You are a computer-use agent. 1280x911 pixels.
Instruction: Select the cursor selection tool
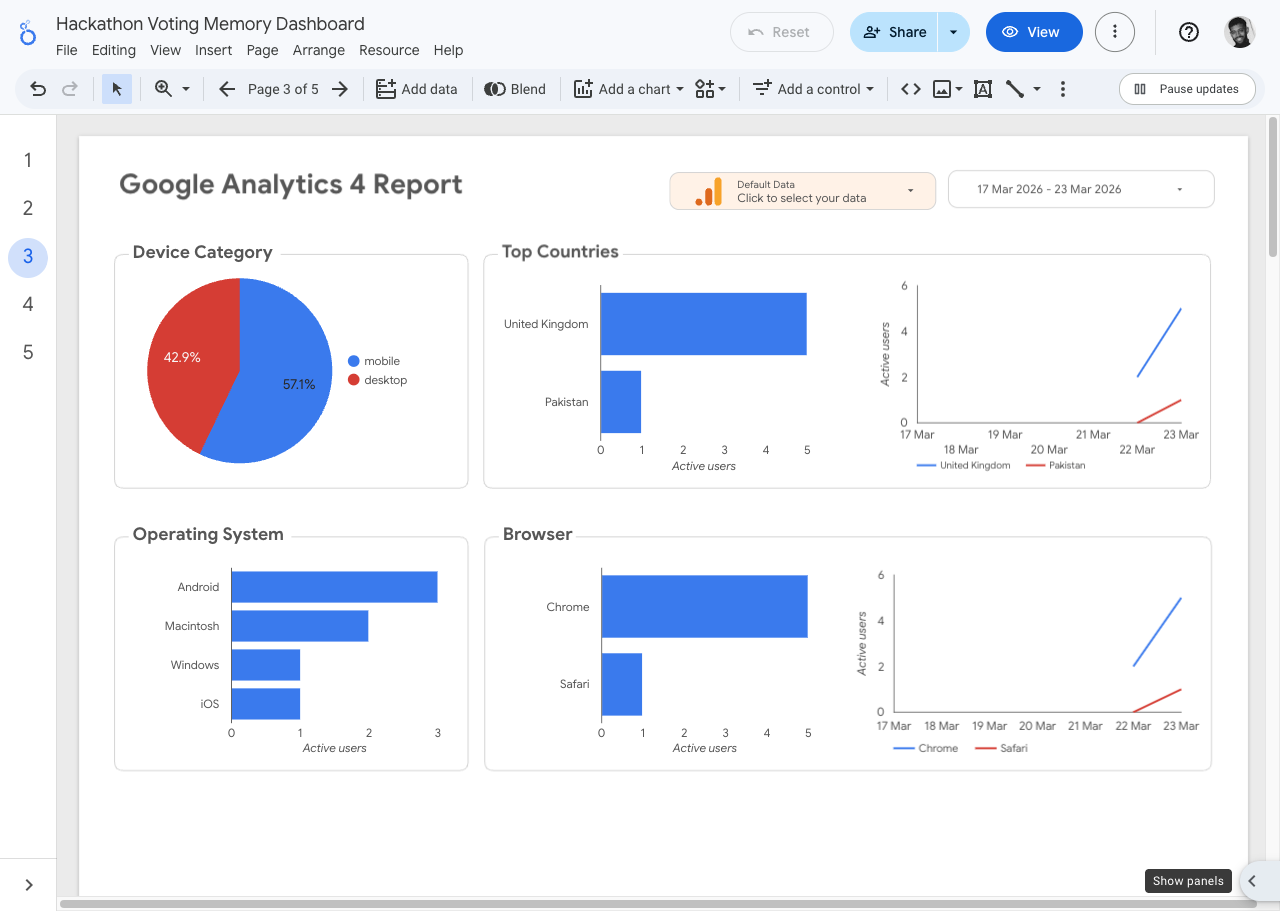pyautogui.click(x=117, y=88)
